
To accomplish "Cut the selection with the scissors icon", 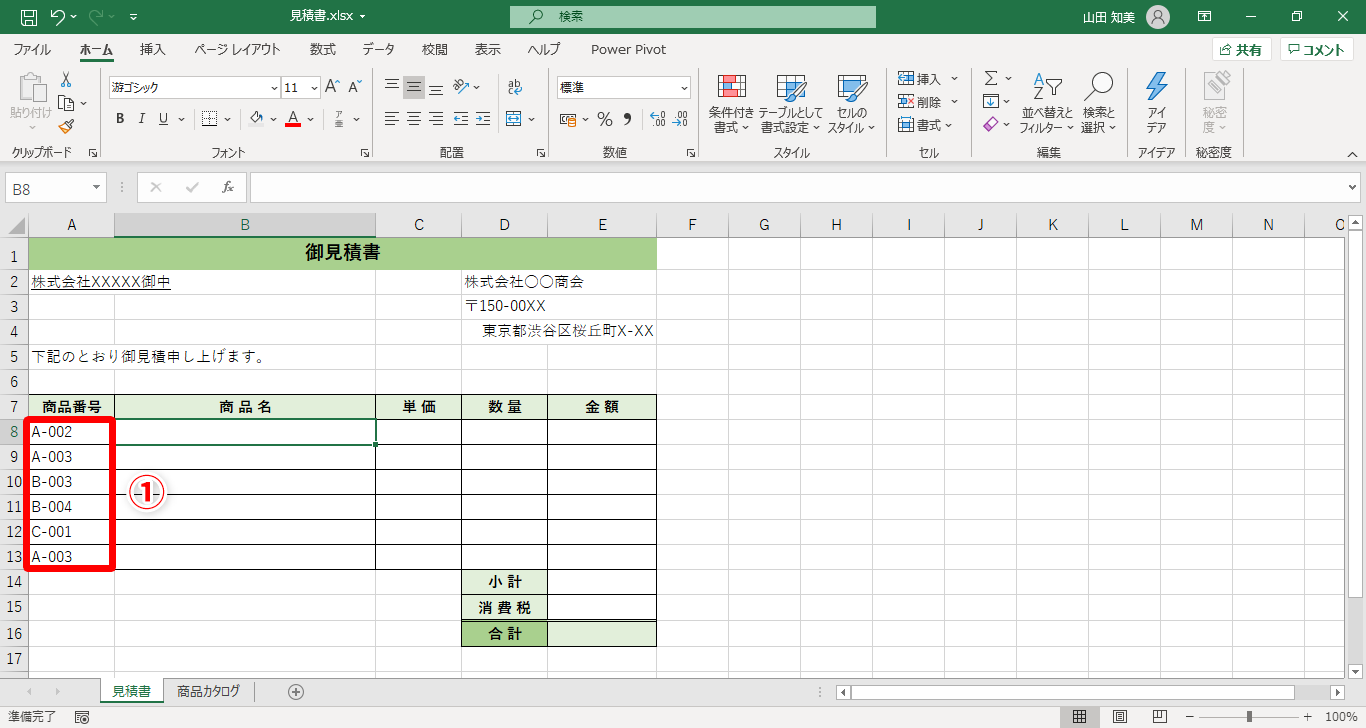I will 66,80.
